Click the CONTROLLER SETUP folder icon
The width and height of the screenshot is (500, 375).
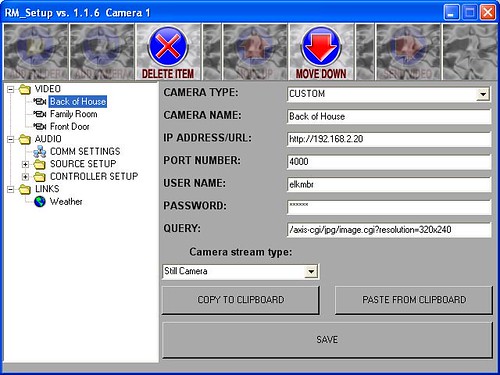click(x=40, y=176)
